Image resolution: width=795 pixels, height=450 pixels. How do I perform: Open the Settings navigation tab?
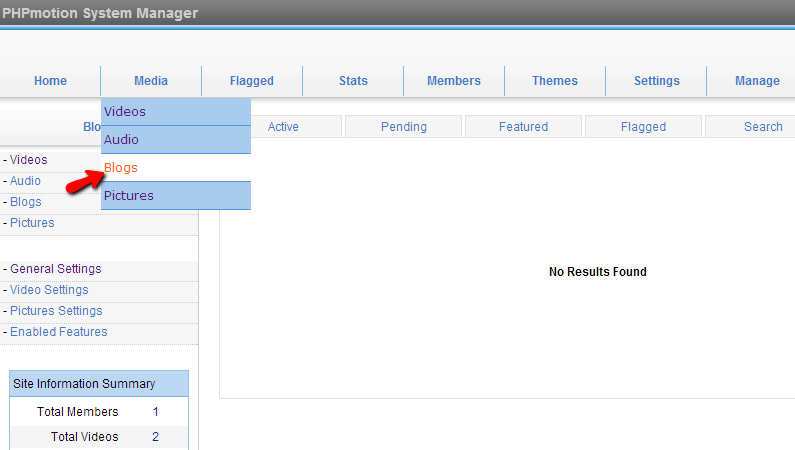tap(657, 81)
